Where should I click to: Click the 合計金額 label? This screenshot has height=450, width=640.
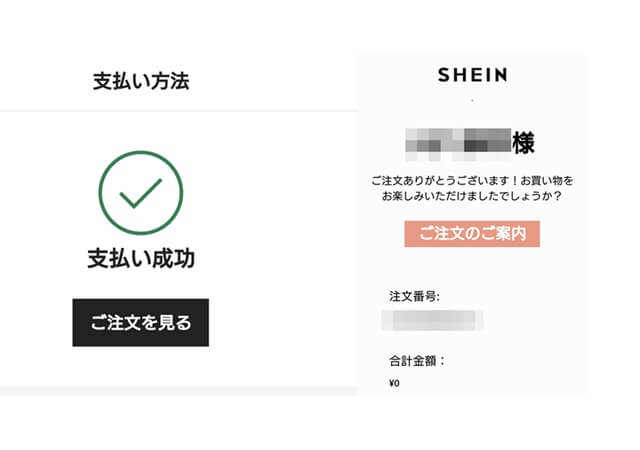click(417, 361)
